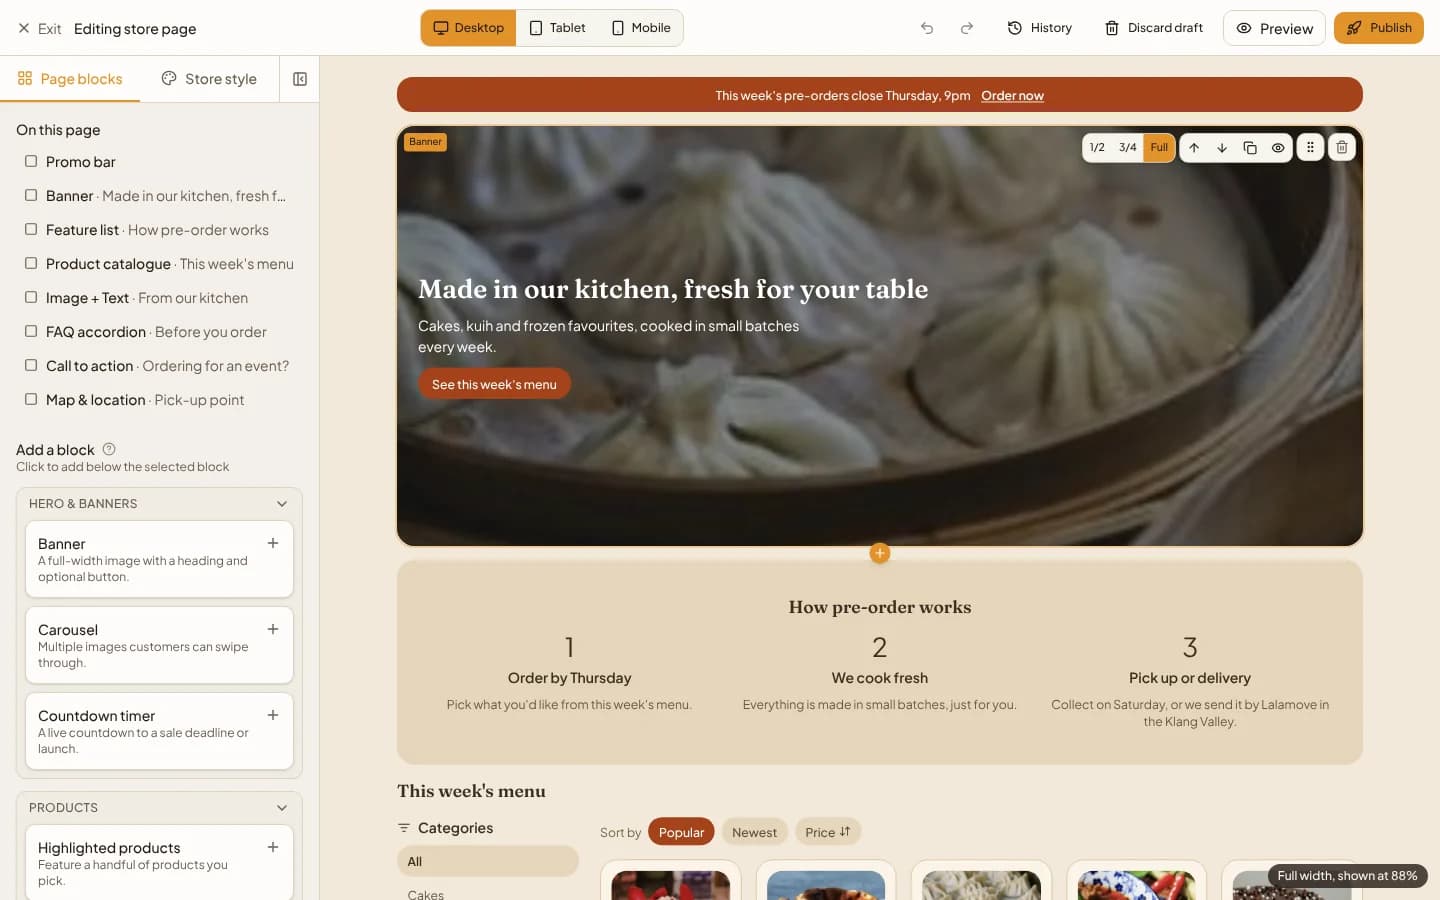Add Highlighted products block plus icon
The height and width of the screenshot is (900, 1440).
273,847
